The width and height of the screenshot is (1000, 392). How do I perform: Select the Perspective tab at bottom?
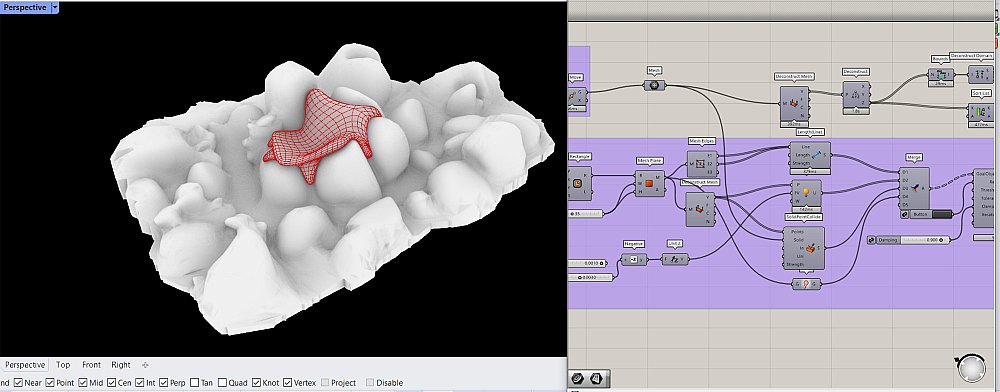point(25,365)
